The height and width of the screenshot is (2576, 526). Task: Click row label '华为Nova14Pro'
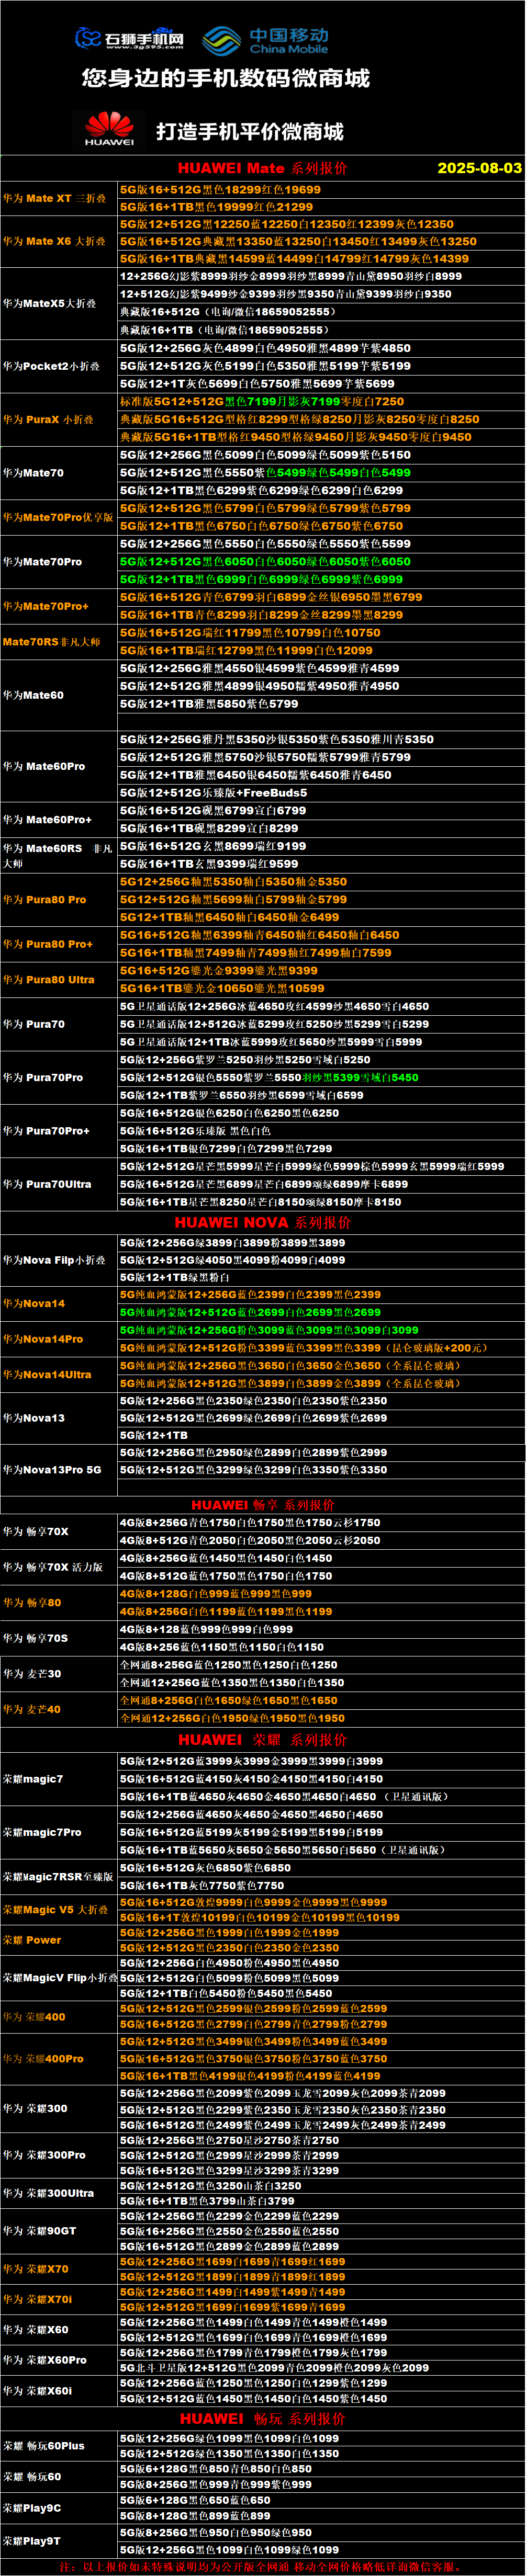tap(43, 1339)
